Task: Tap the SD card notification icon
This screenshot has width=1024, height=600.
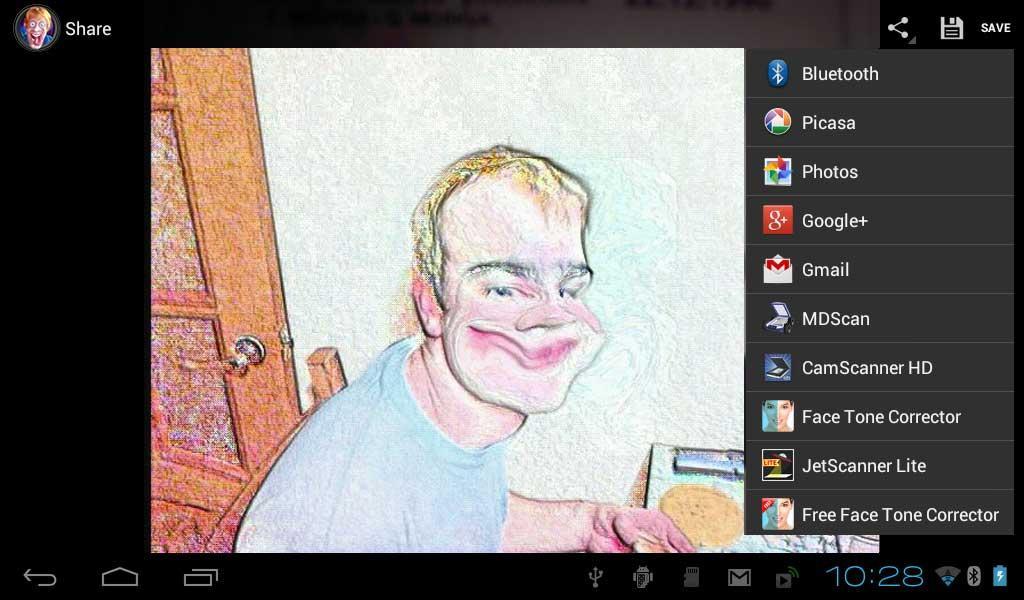Action: point(691,577)
